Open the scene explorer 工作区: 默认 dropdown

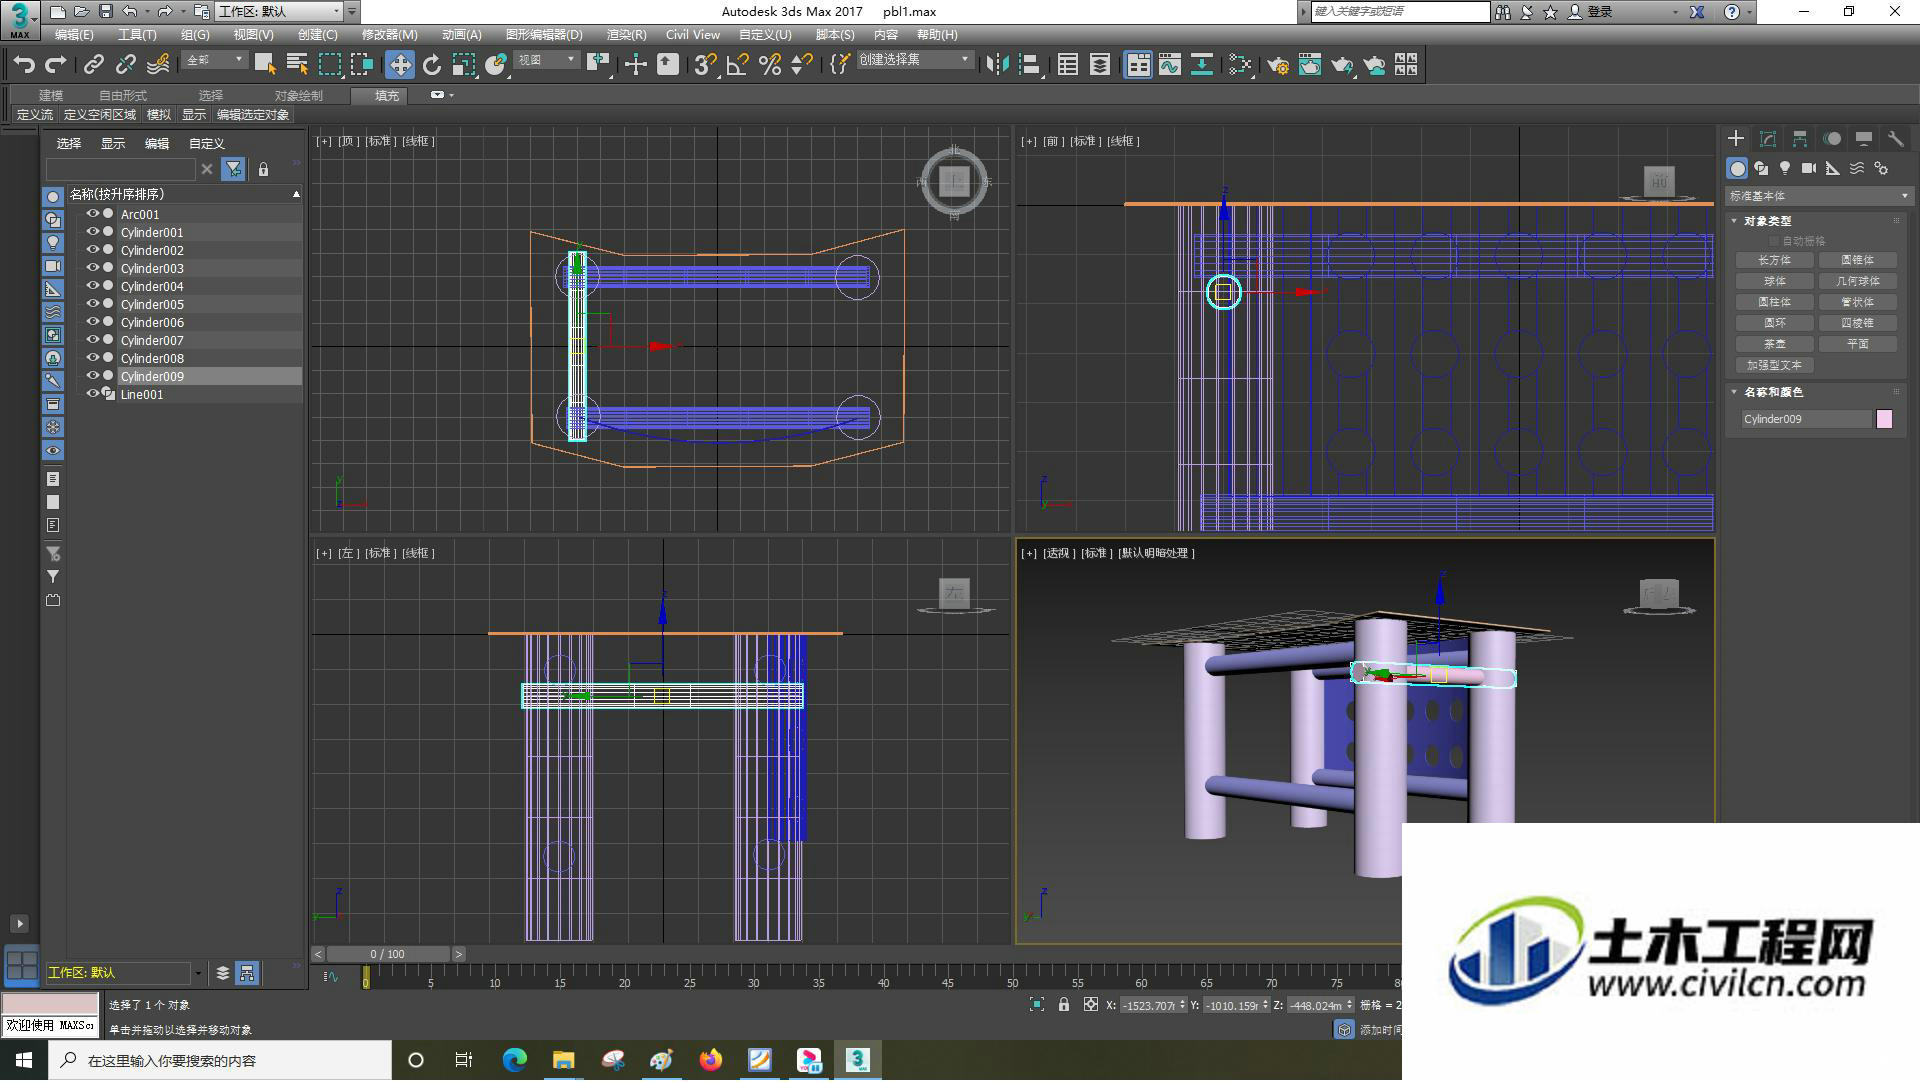(125, 973)
